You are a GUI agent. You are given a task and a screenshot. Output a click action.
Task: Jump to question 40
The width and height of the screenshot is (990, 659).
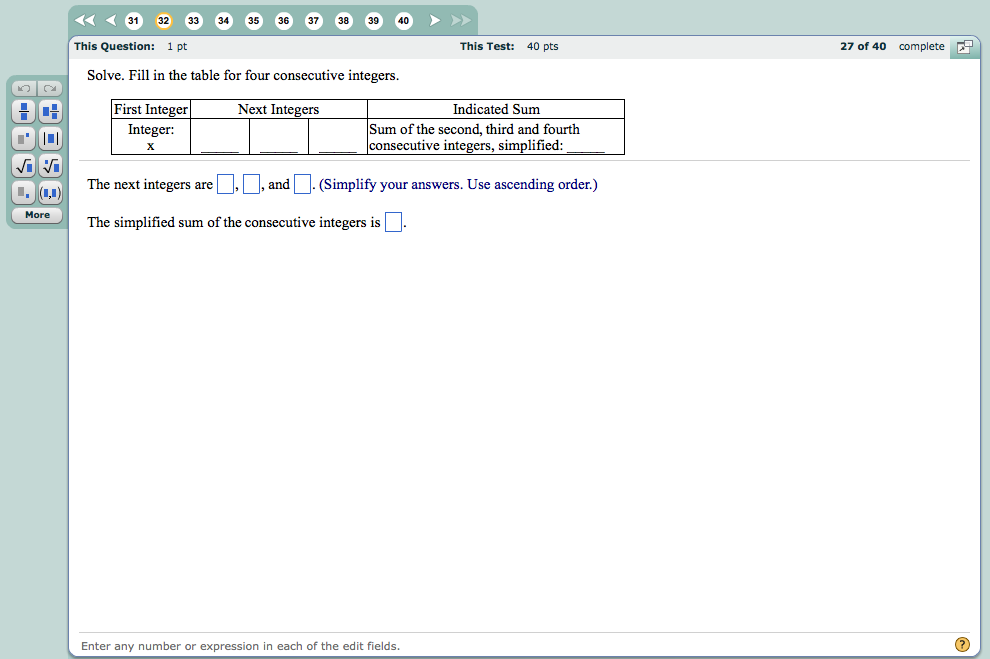pyautogui.click(x=403, y=20)
